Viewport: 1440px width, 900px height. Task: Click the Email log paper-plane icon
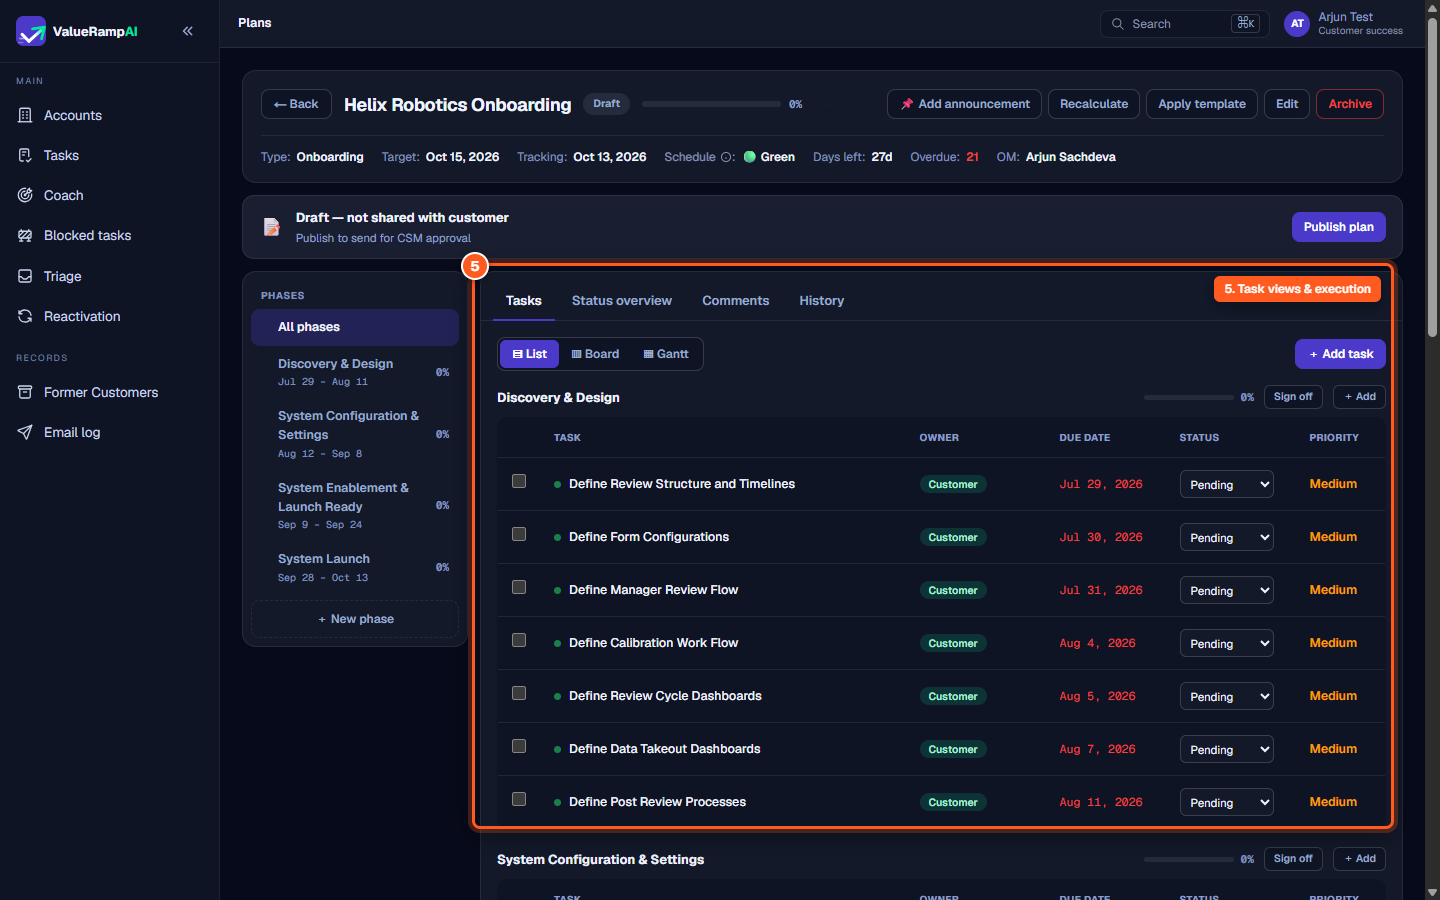pyautogui.click(x=25, y=432)
